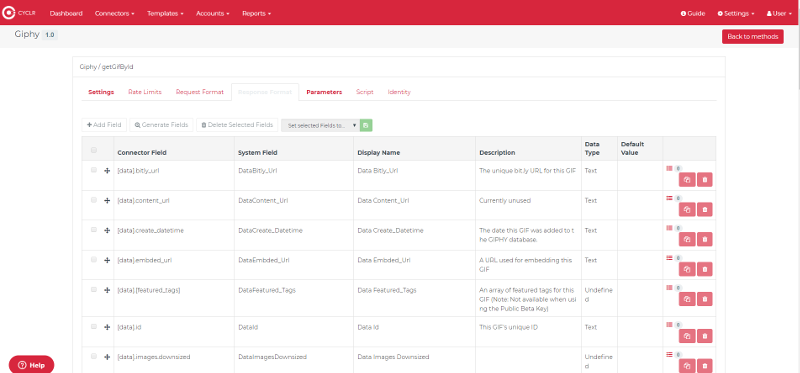Check the [data].create_datetime row checkbox
This screenshot has height=373, width=800.
(x=94, y=230)
